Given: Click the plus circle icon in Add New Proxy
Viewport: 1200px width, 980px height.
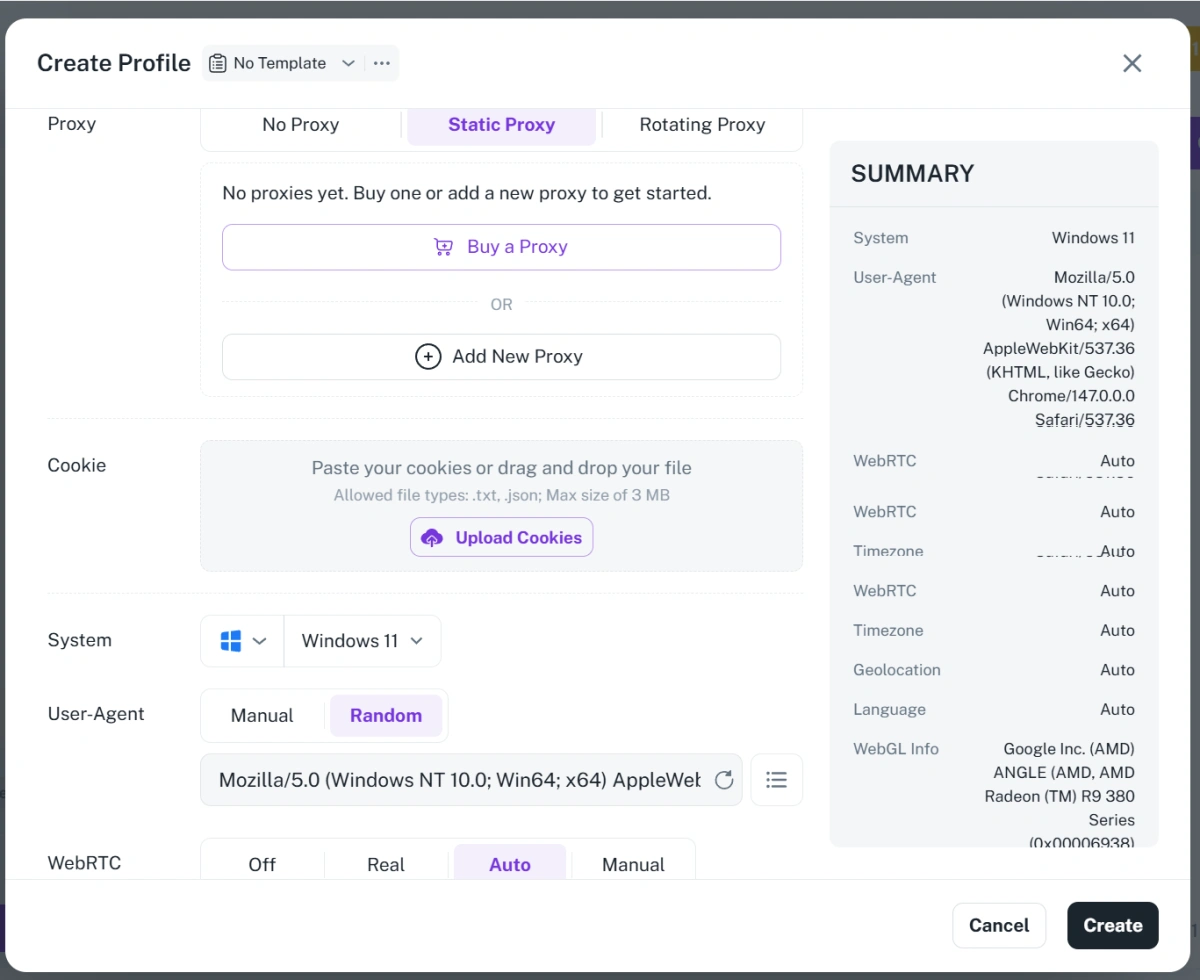Looking at the screenshot, I should pyautogui.click(x=428, y=357).
